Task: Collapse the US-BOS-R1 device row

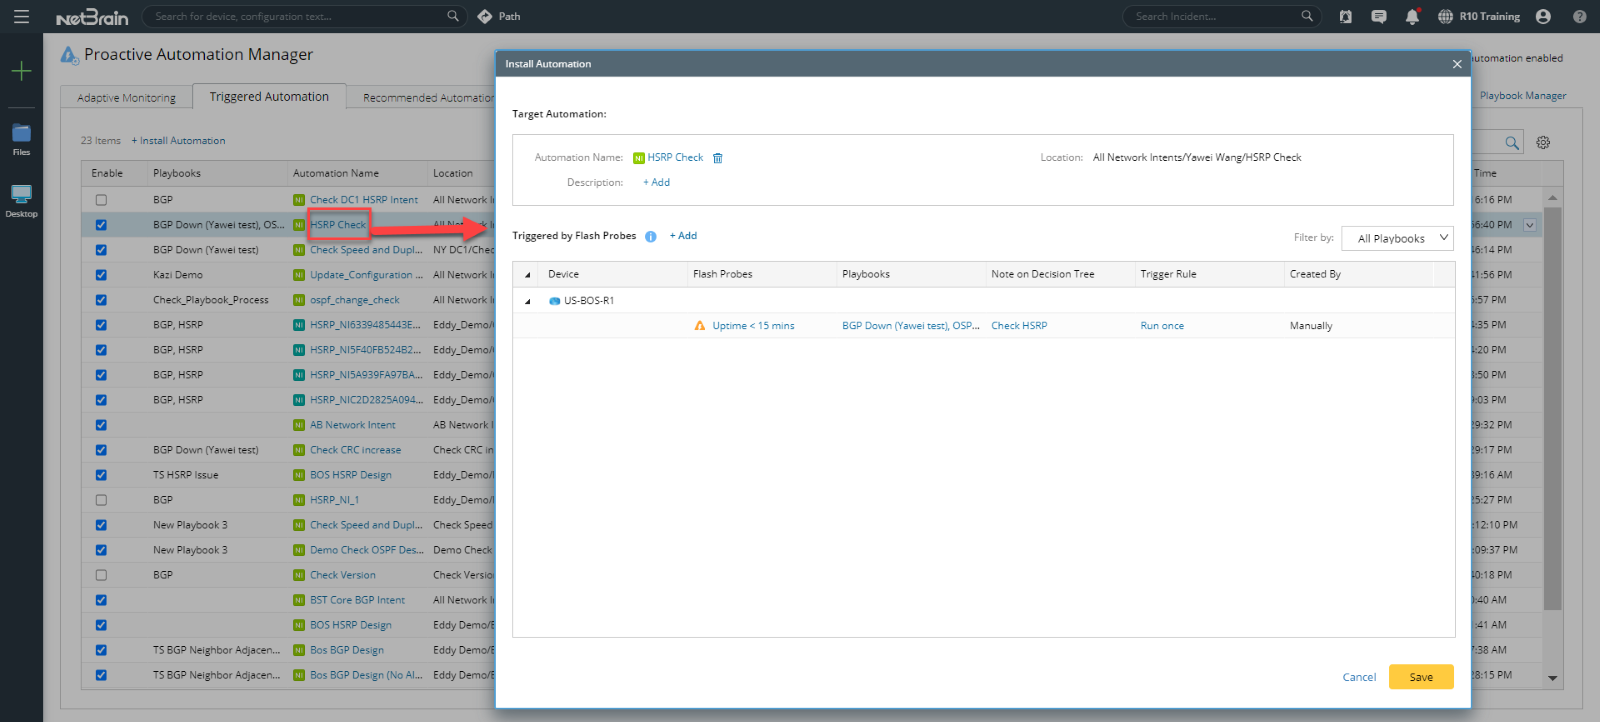Action: click(528, 301)
